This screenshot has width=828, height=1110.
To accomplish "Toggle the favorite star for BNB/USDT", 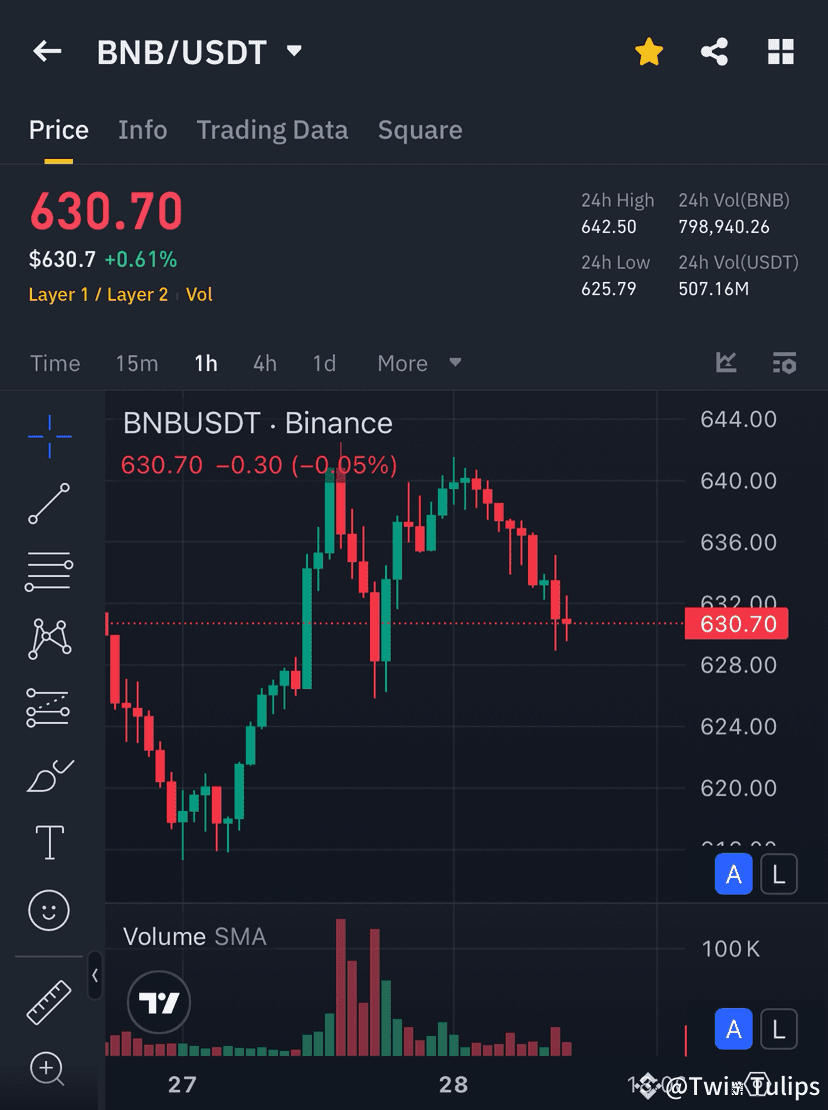I will [649, 51].
